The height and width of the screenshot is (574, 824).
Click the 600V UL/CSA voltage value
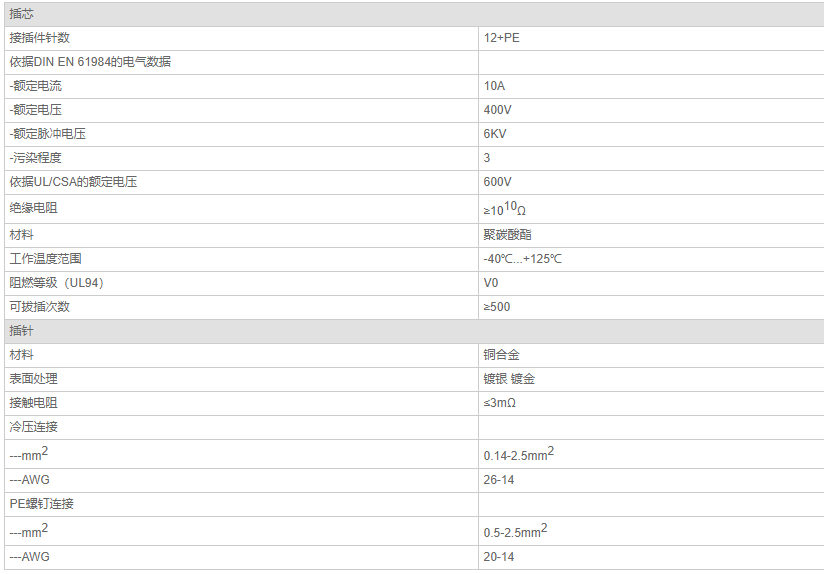coord(497,182)
